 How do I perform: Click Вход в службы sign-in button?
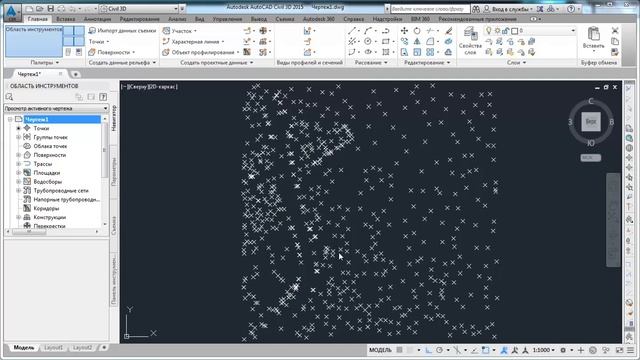508,9
